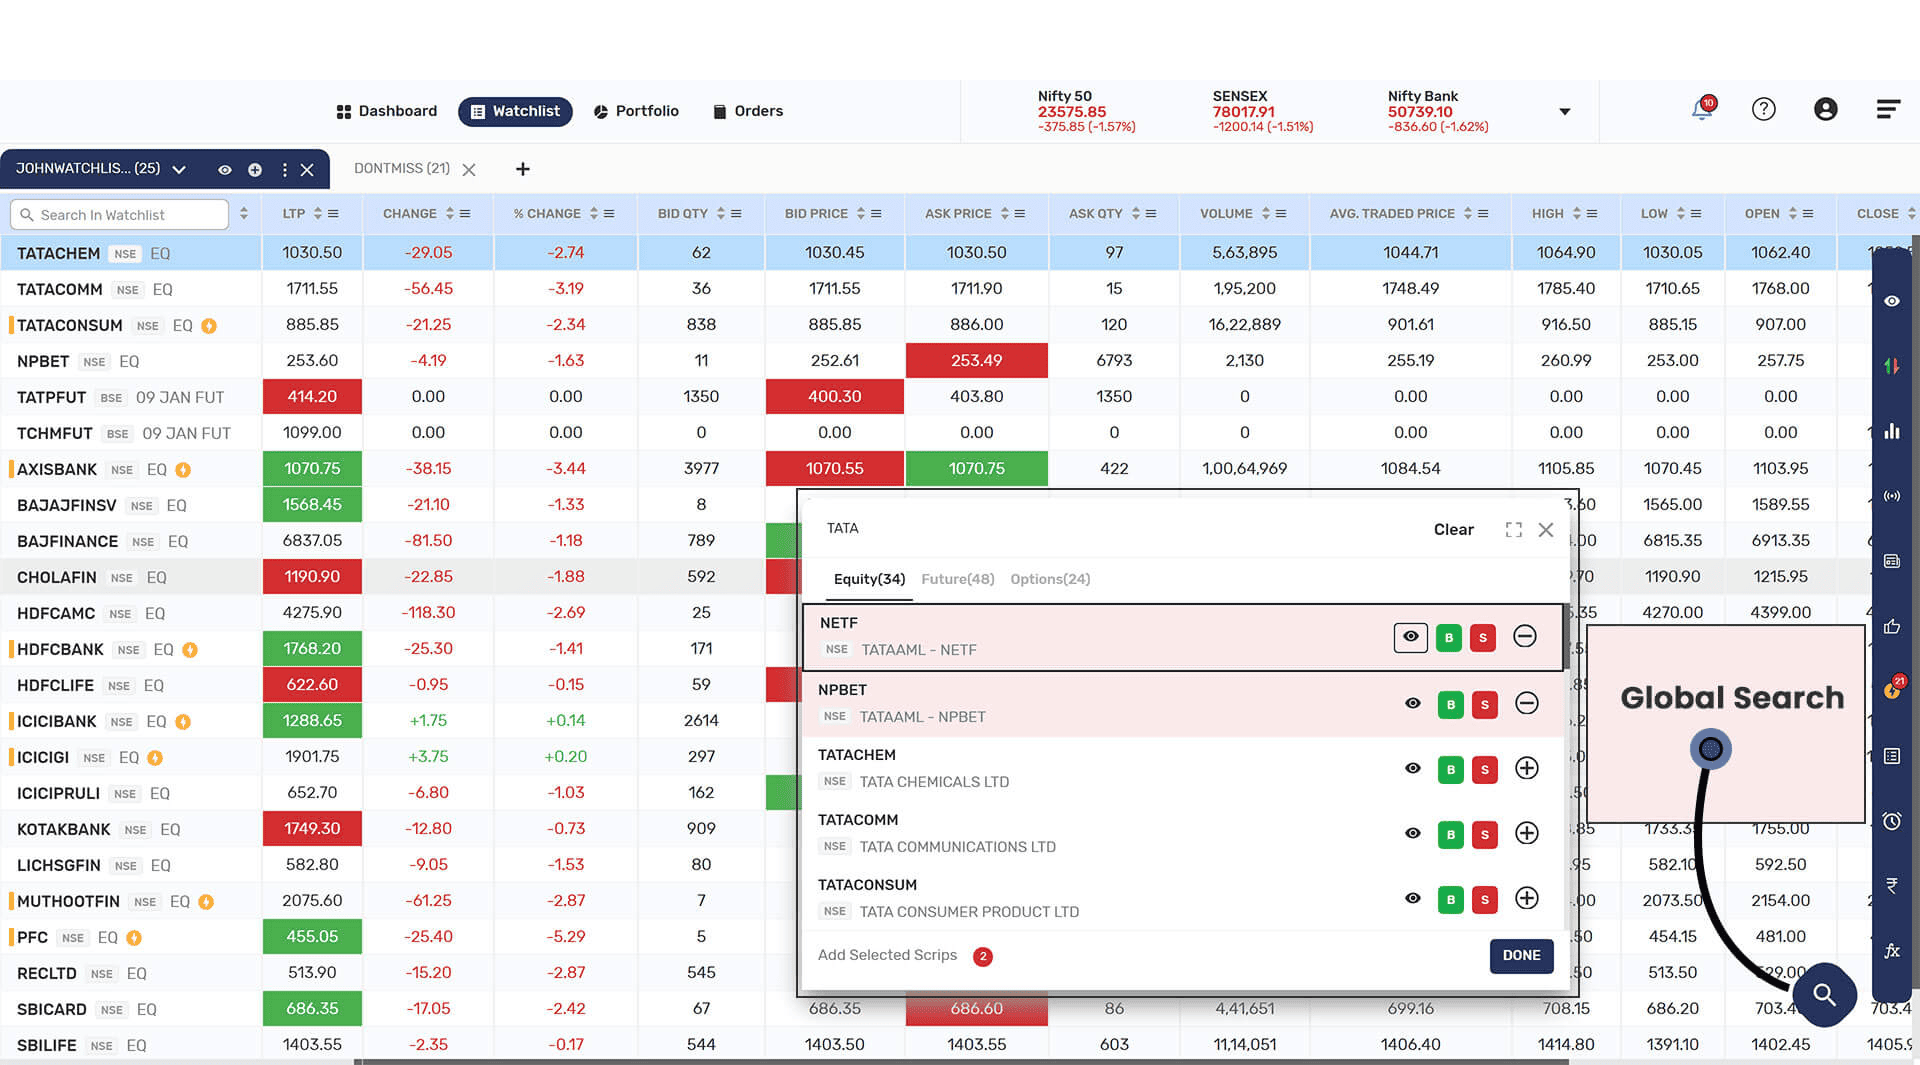Add TATACONSUM with the plus icon
This screenshot has height=1065, width=1920.
click(x=1527, y=898)
